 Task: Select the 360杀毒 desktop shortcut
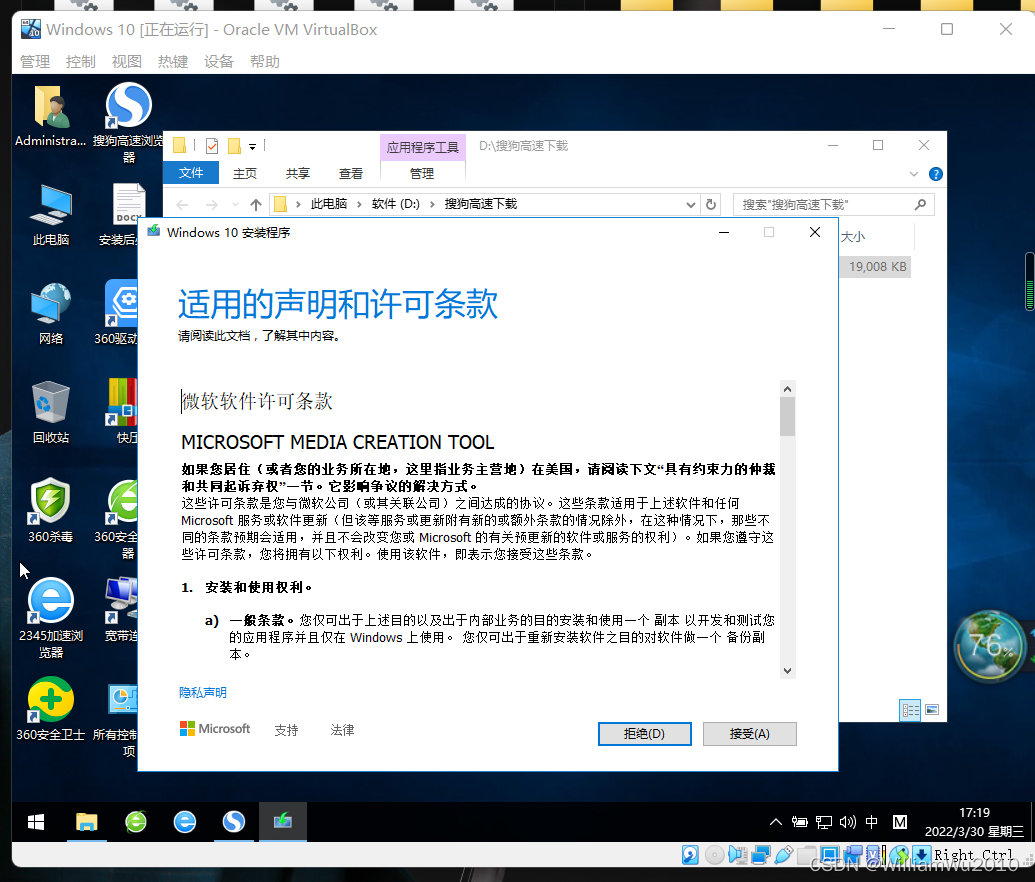[x=51, y=510]
